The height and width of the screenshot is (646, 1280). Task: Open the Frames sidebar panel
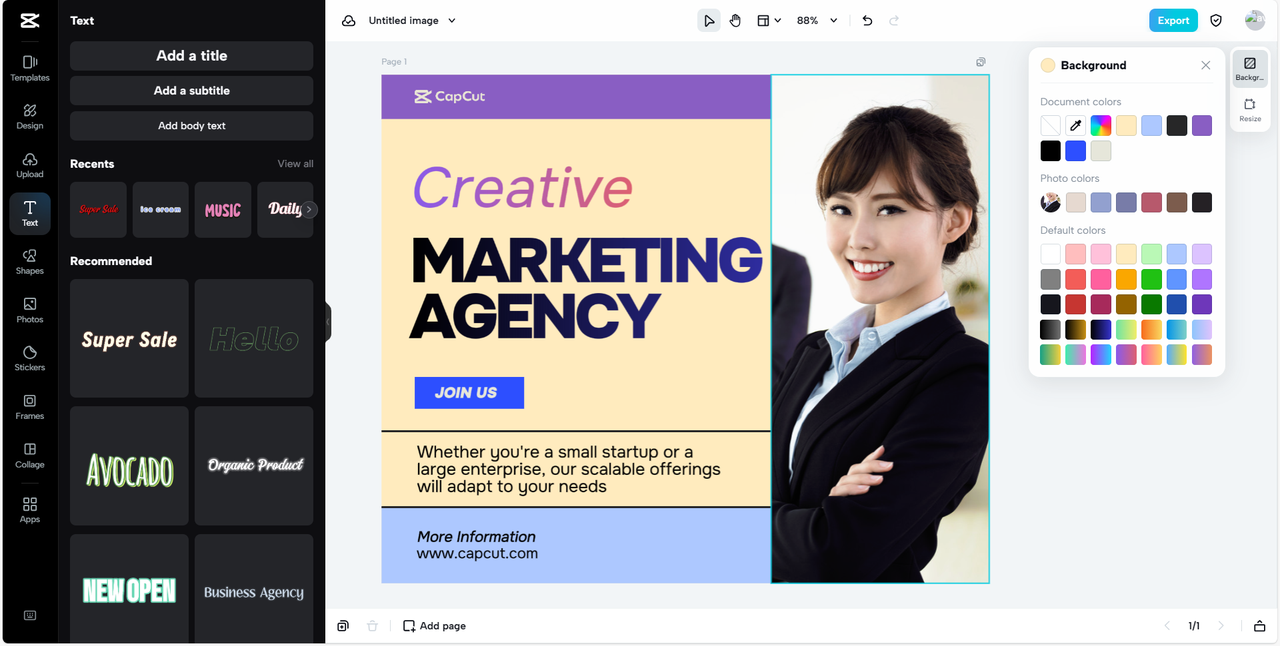30,406
